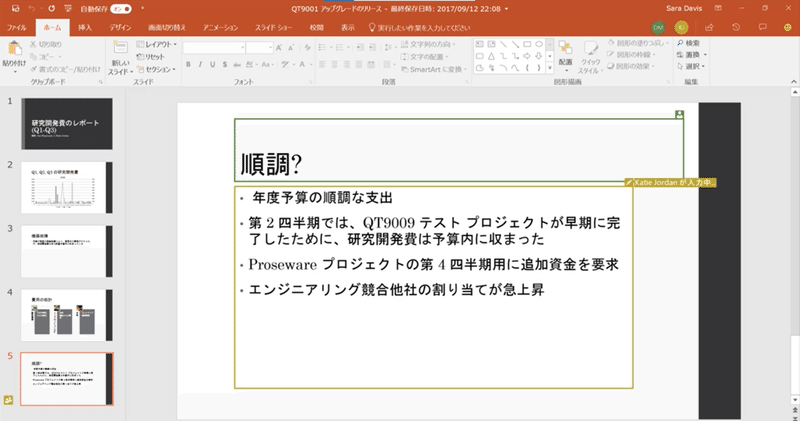The image size is (800, 421).
Task: Open the 校閲 tab
Action: coord(316,28)
